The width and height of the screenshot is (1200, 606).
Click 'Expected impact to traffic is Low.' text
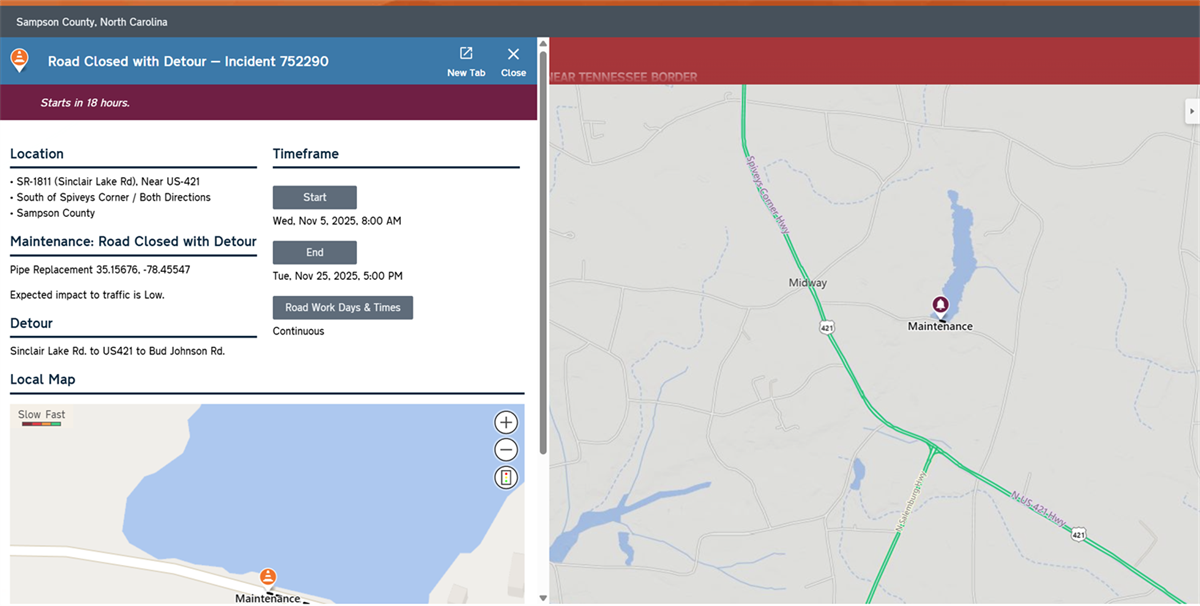pyautogui.click(x=87, y=295)
